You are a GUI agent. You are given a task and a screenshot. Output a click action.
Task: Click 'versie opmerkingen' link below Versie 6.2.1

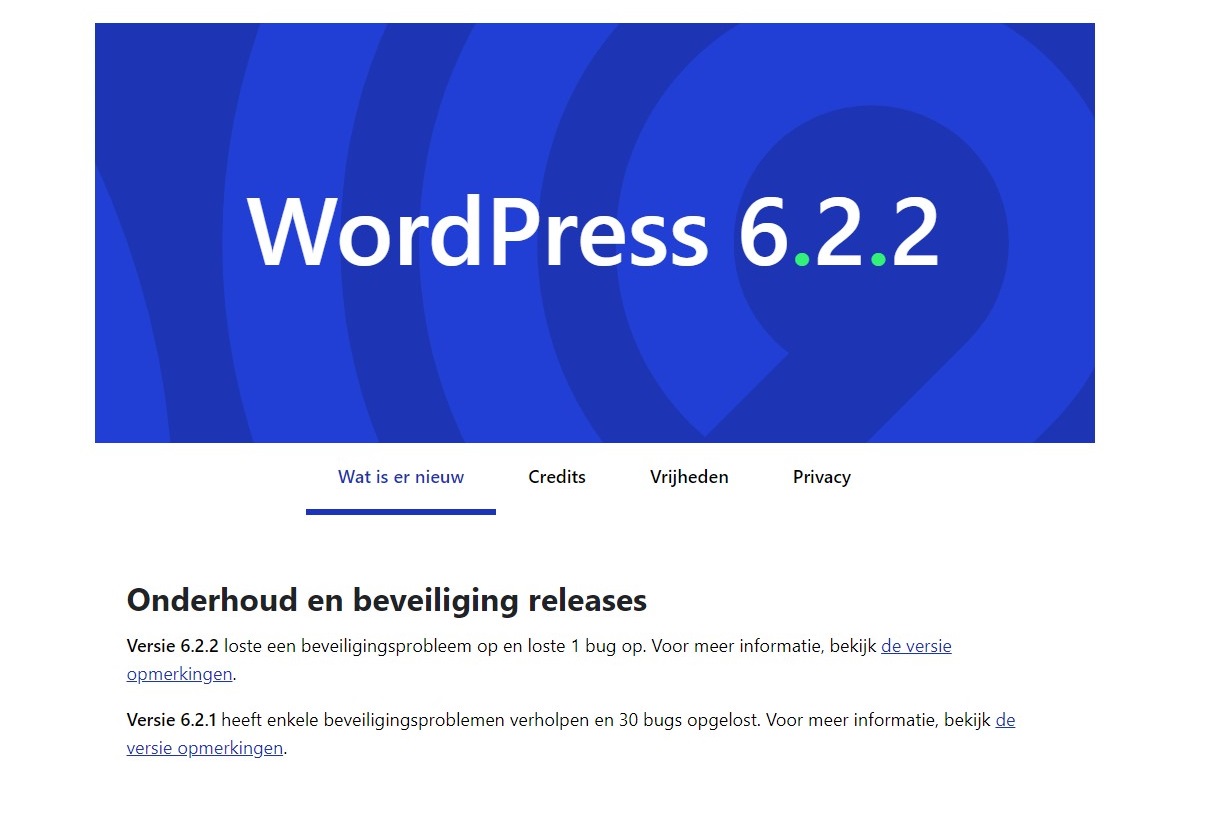(205, 748)
